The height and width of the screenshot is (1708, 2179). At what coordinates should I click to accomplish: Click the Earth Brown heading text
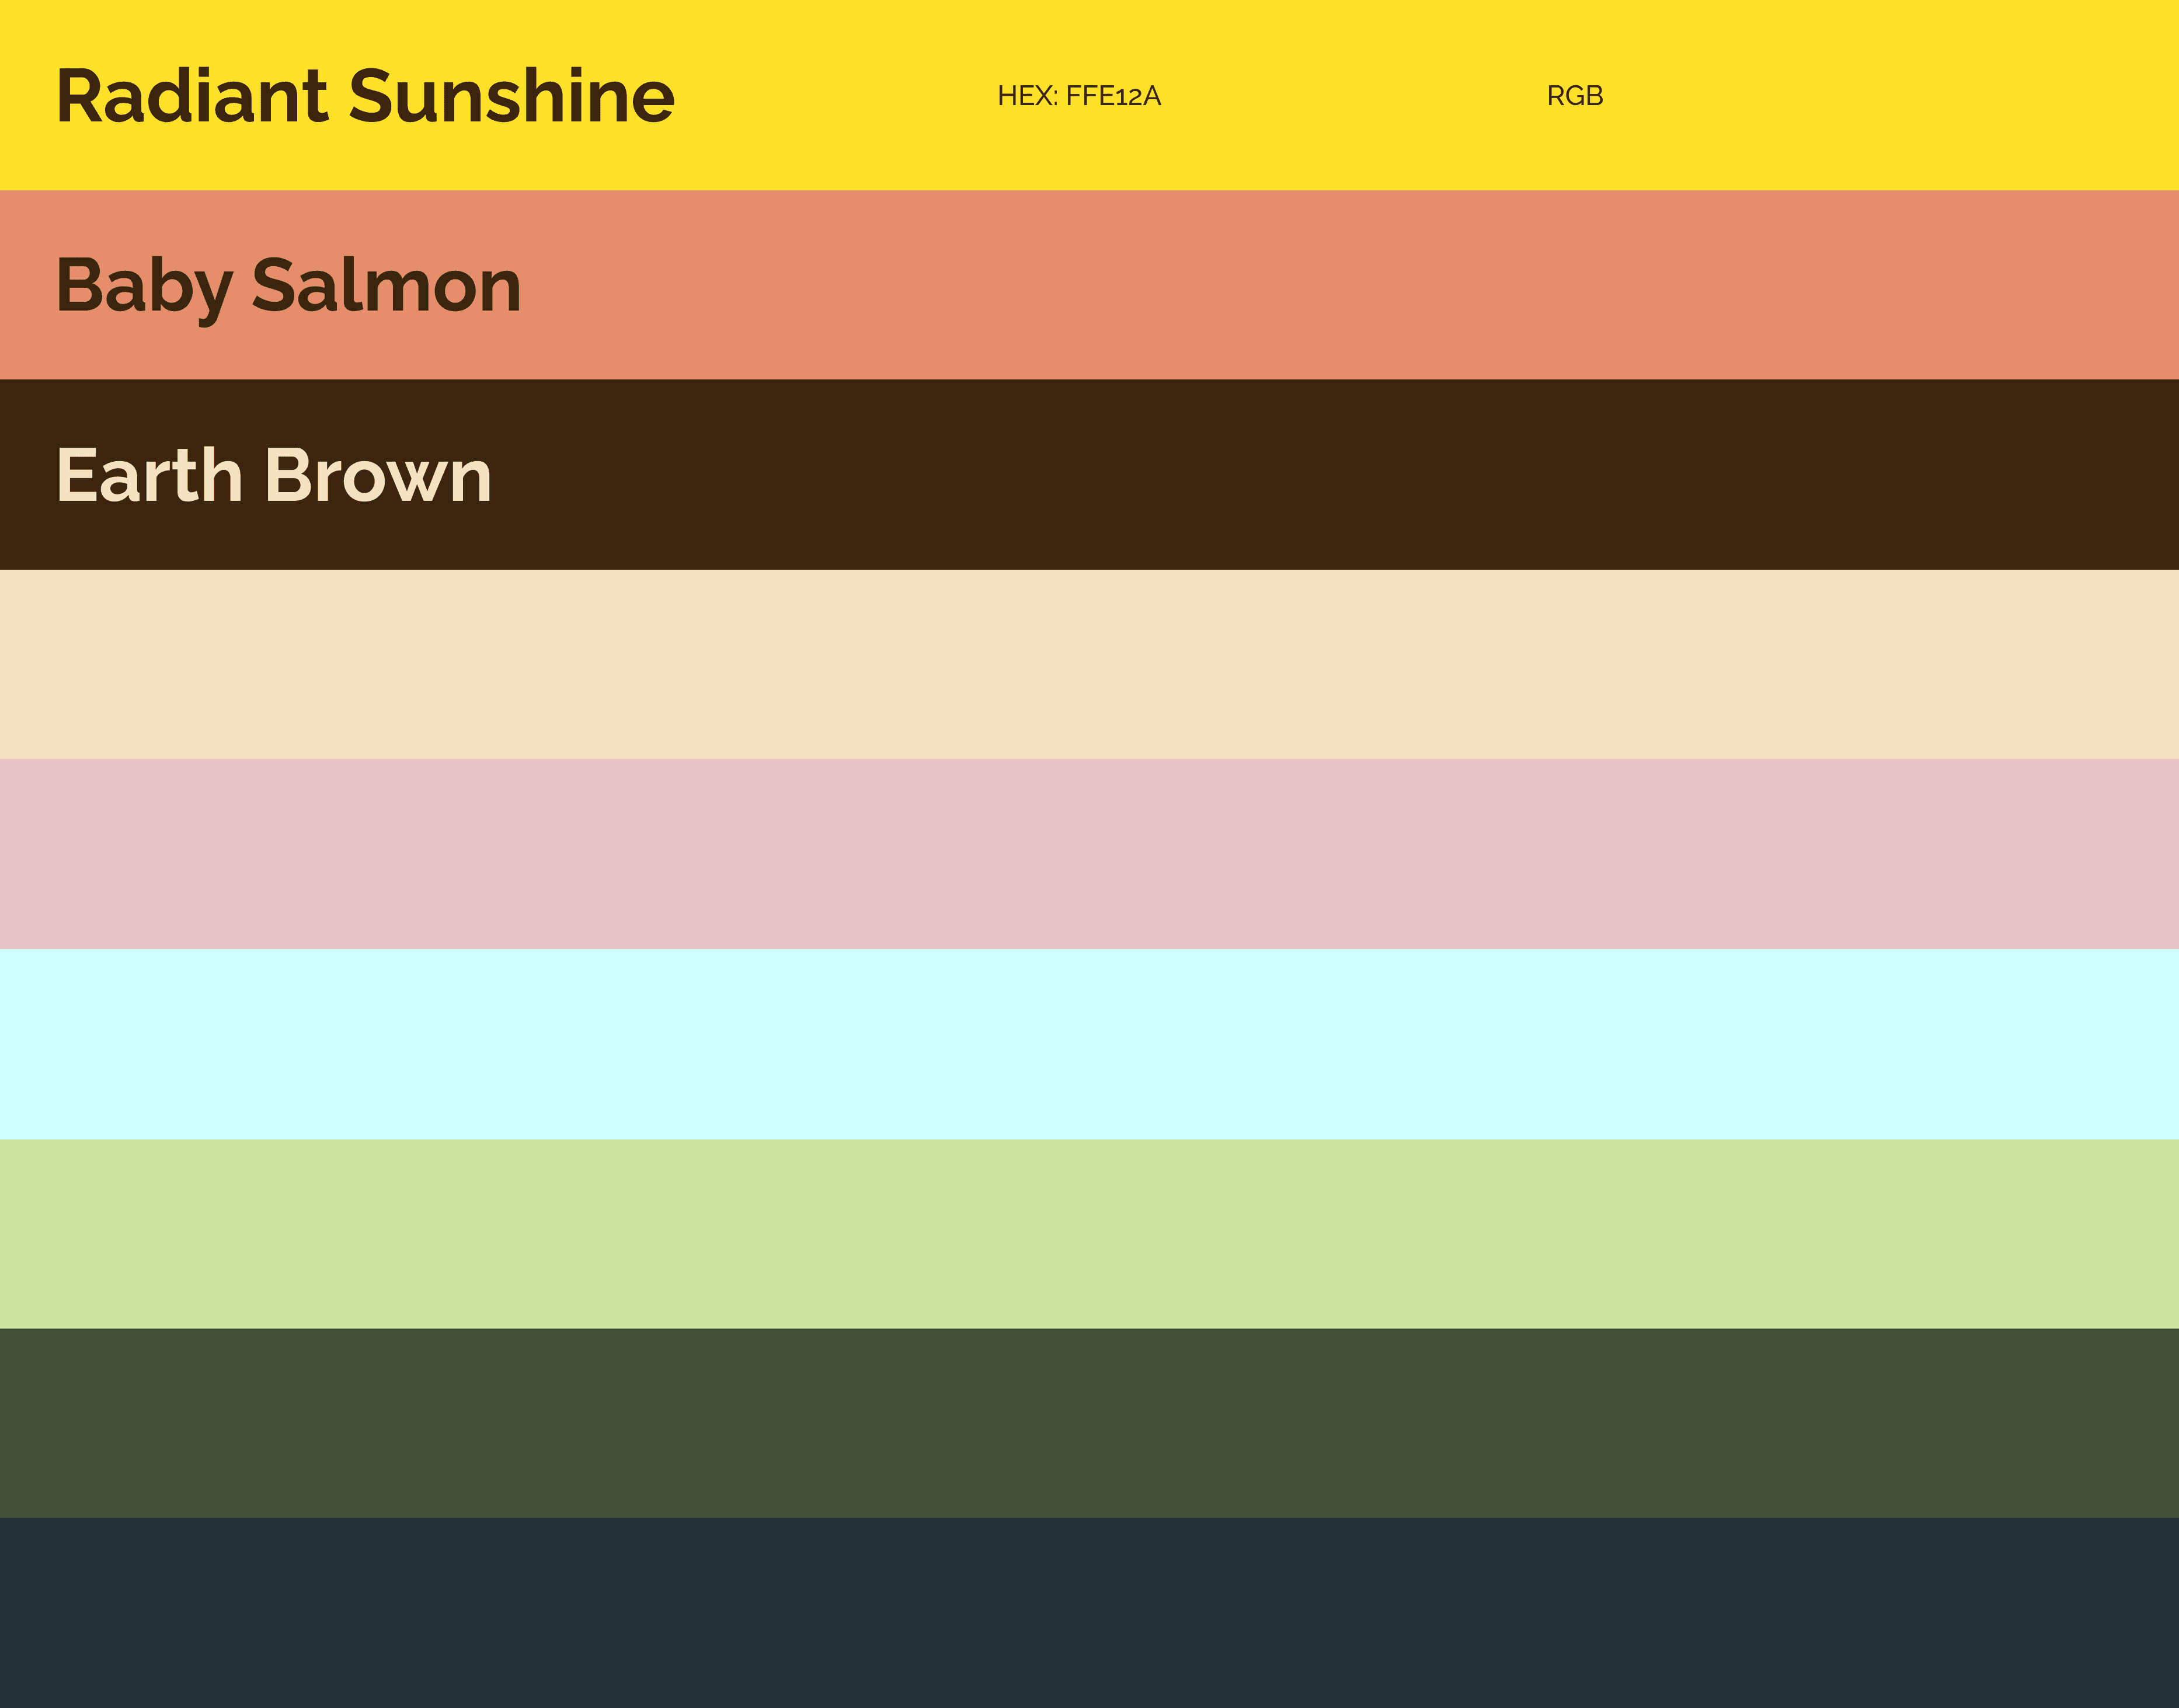274,475
